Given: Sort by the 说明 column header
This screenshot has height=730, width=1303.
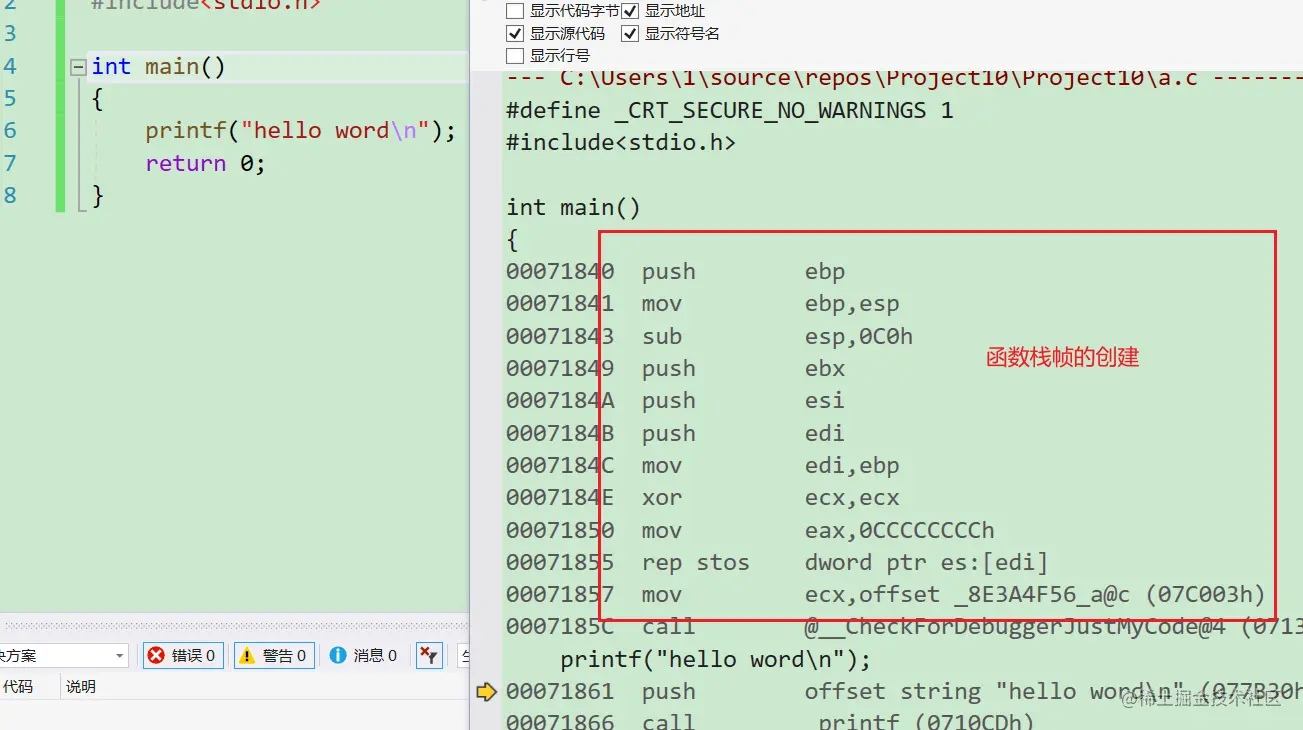Looking at the screenshot, I should pos(81,687).
